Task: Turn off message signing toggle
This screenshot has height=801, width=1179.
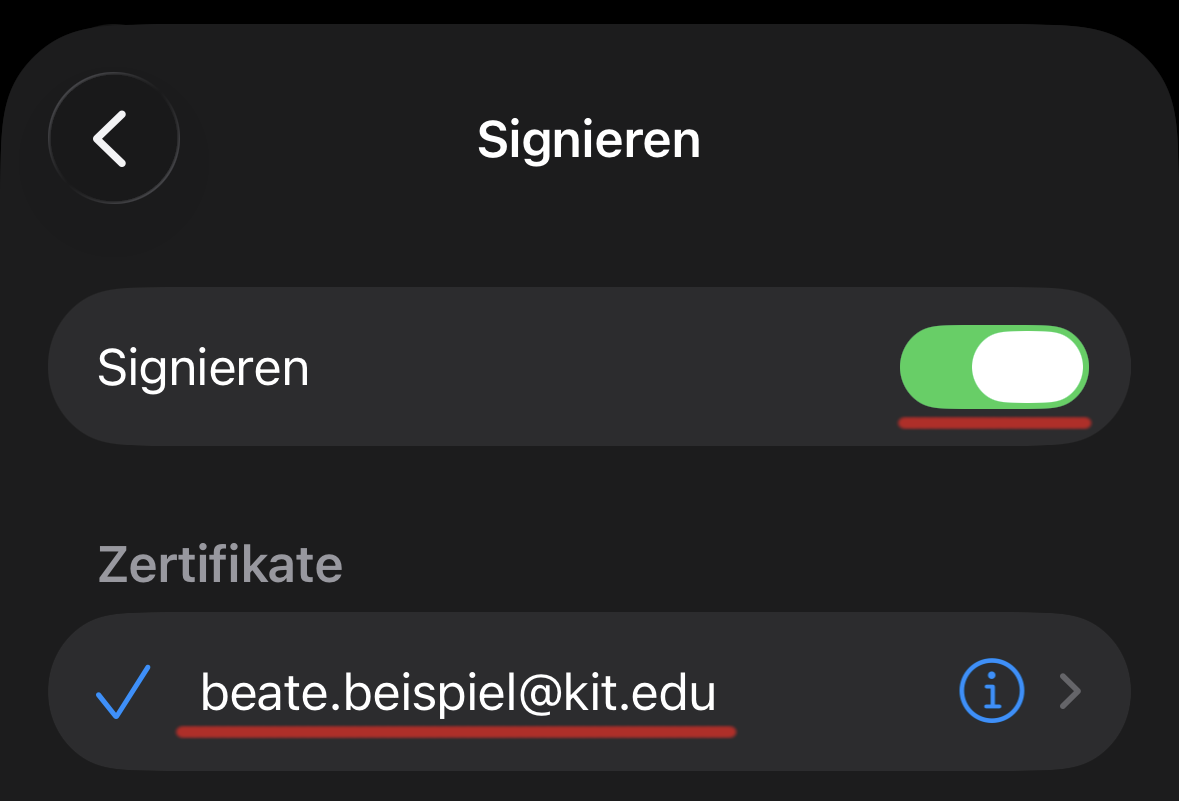Action: coord(994,367)
